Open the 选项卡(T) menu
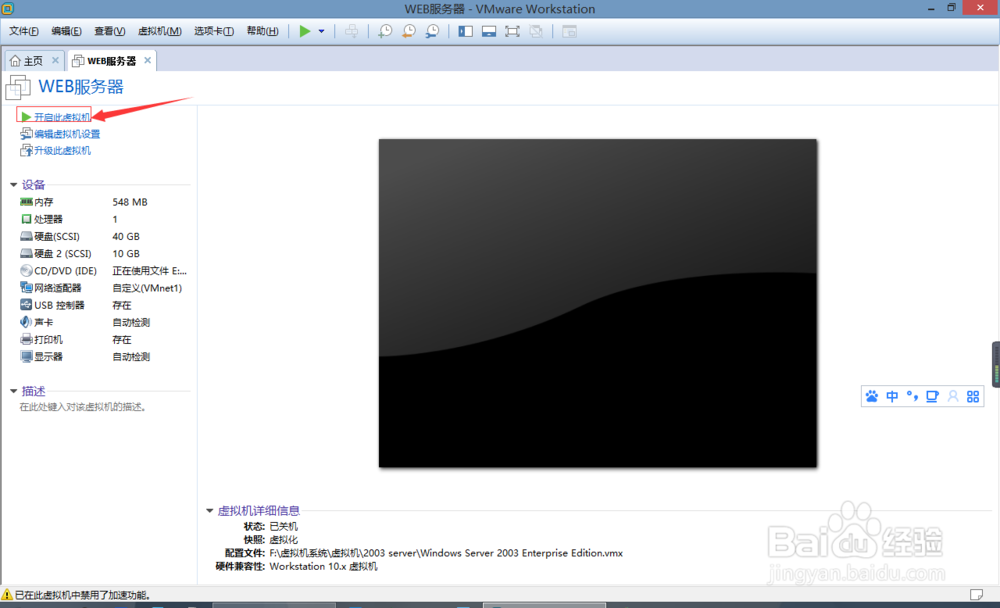 pyautogui.click(x=214, y=31)
